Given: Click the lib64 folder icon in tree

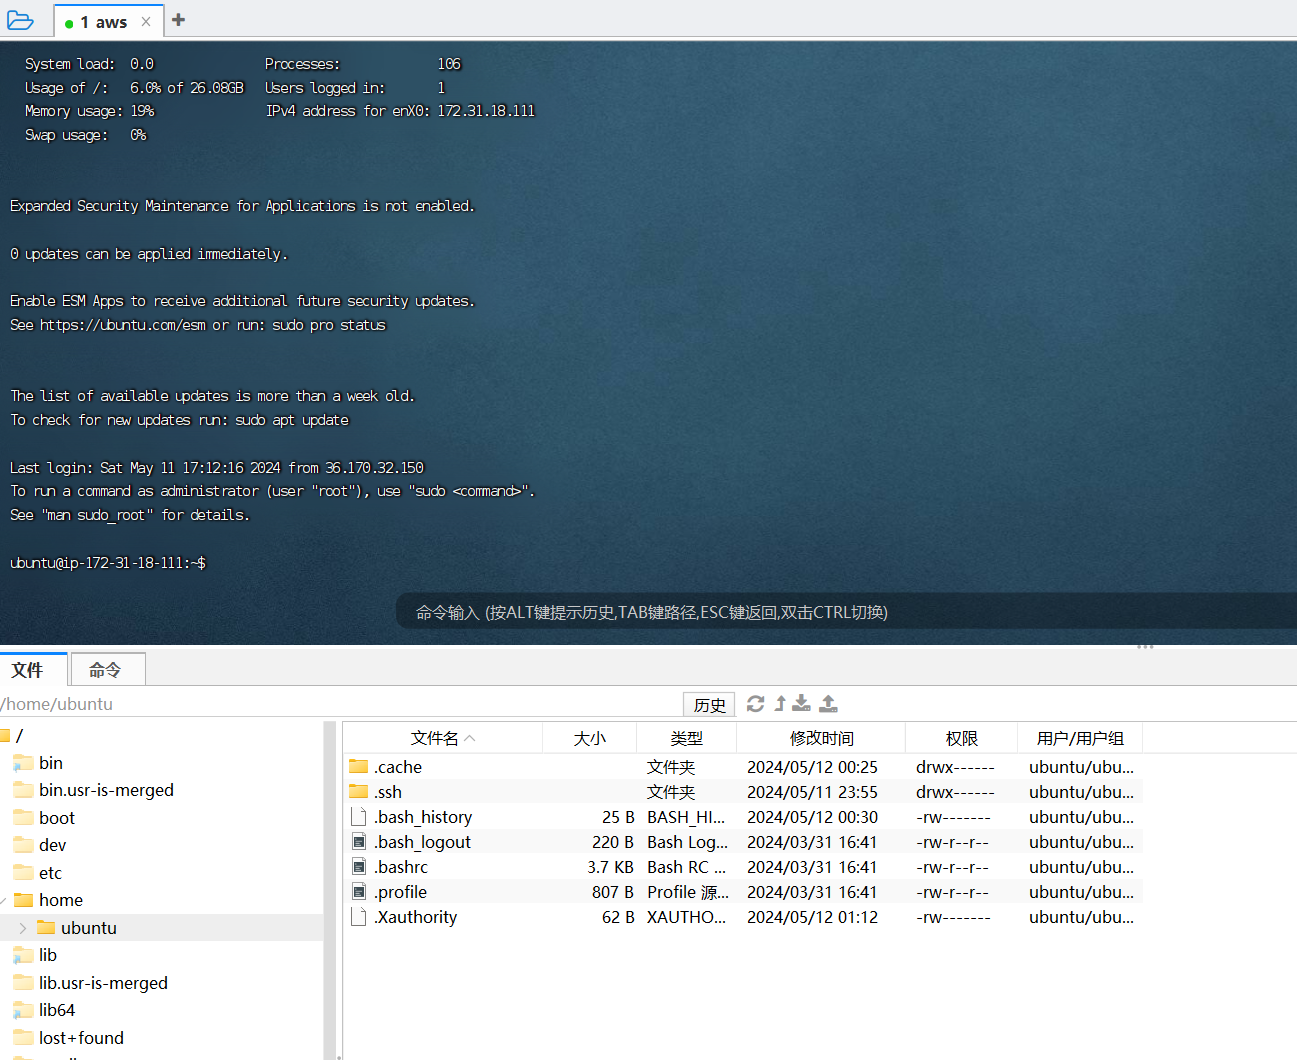Looking at the screenshot, I should [23, 1010].
